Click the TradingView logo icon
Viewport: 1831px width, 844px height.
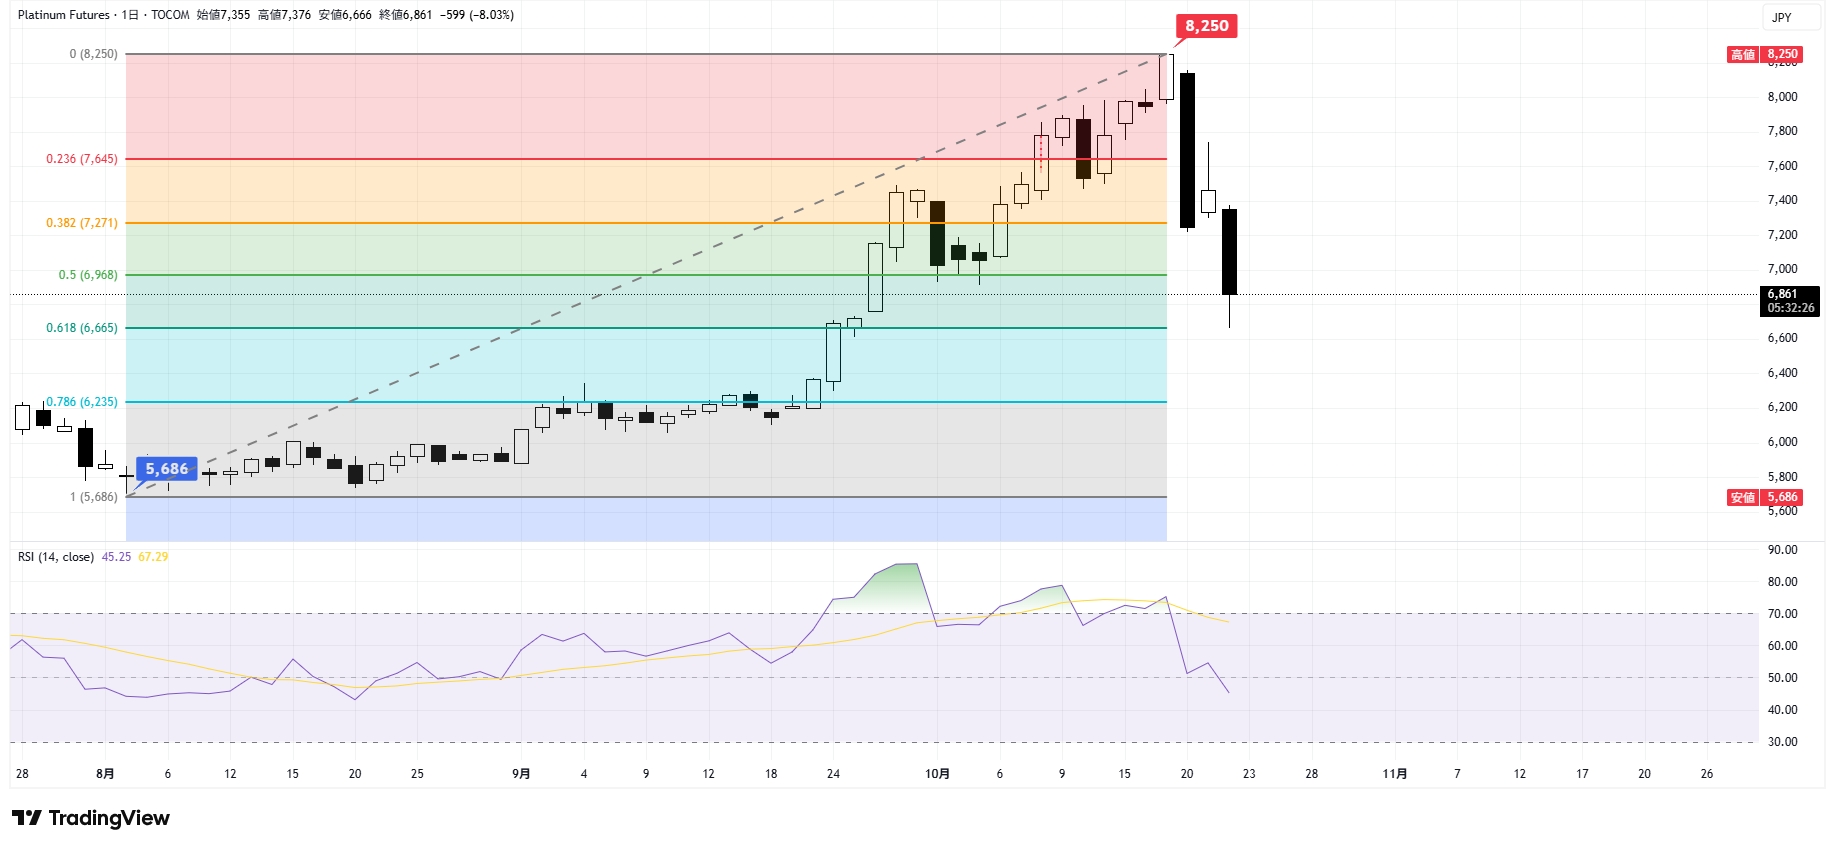(27, 818)
